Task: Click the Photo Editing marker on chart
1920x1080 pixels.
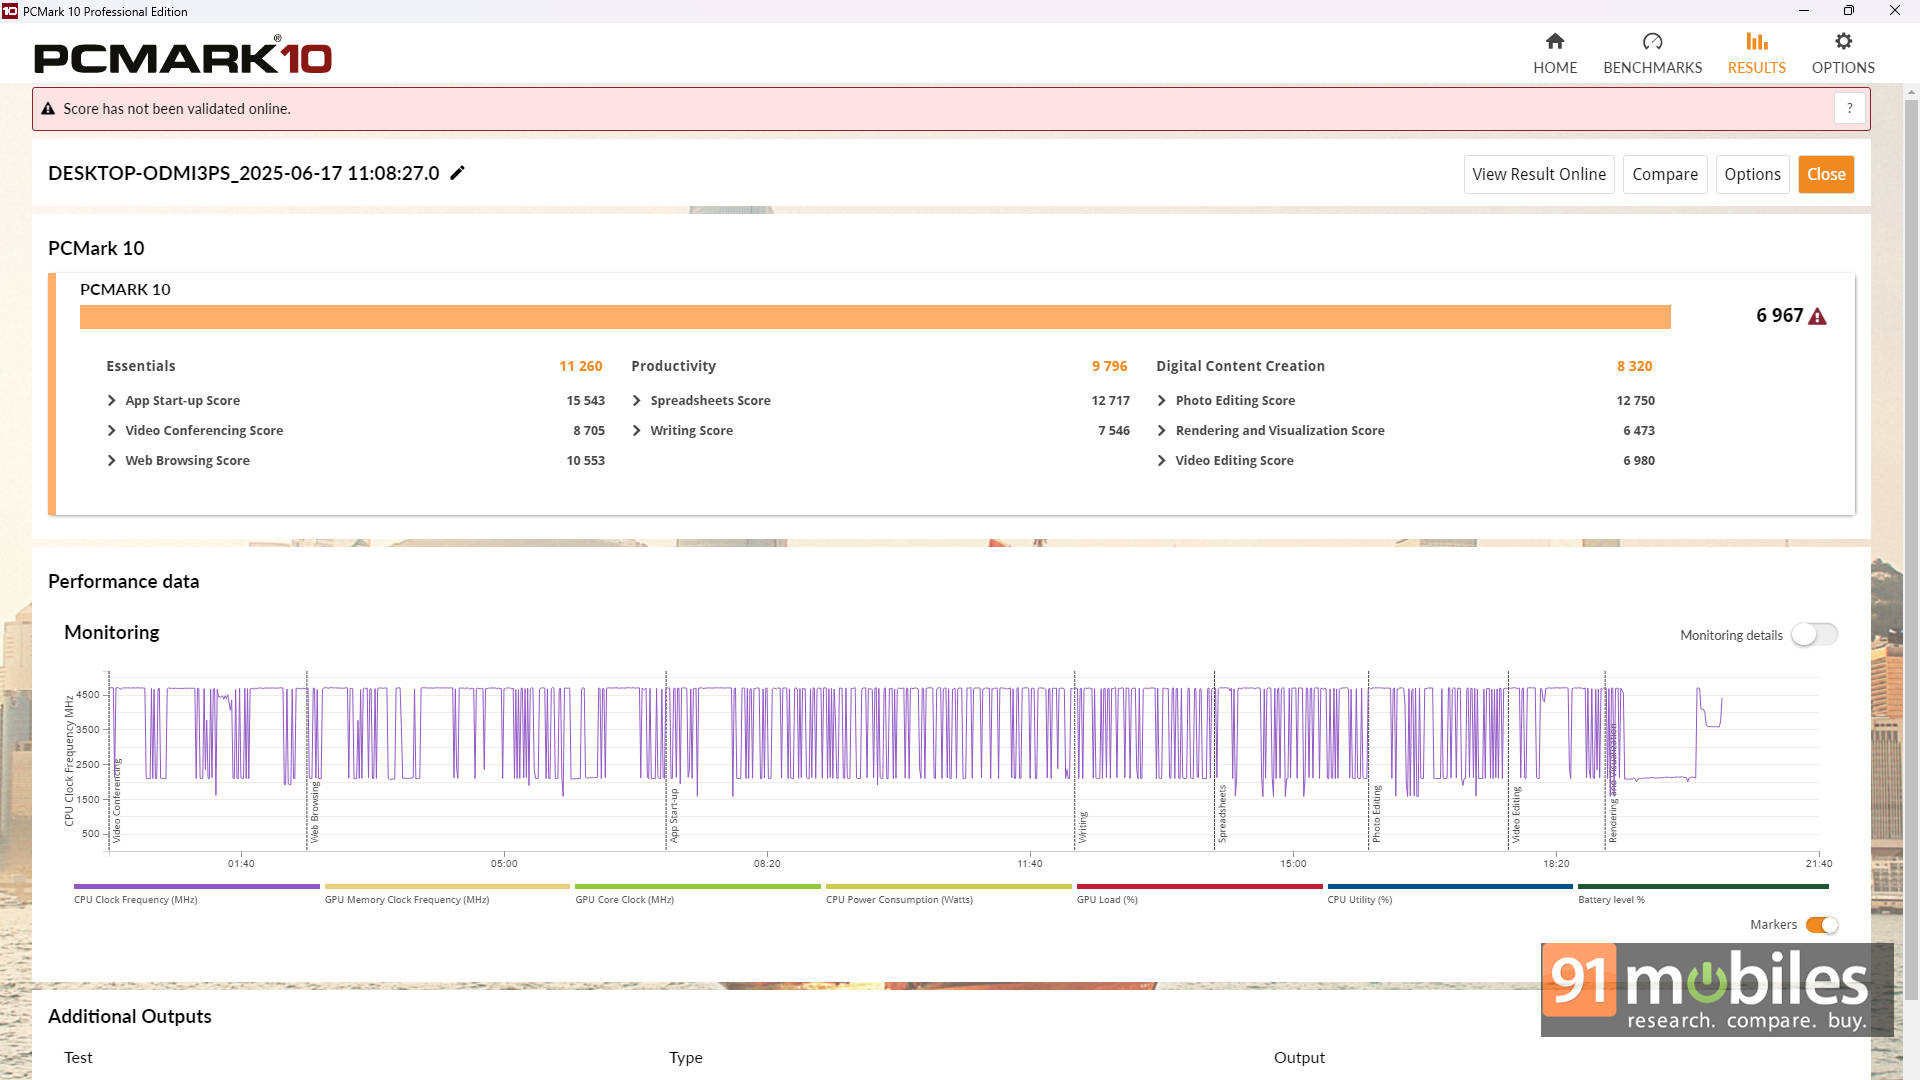Action: pos(1376,813)
